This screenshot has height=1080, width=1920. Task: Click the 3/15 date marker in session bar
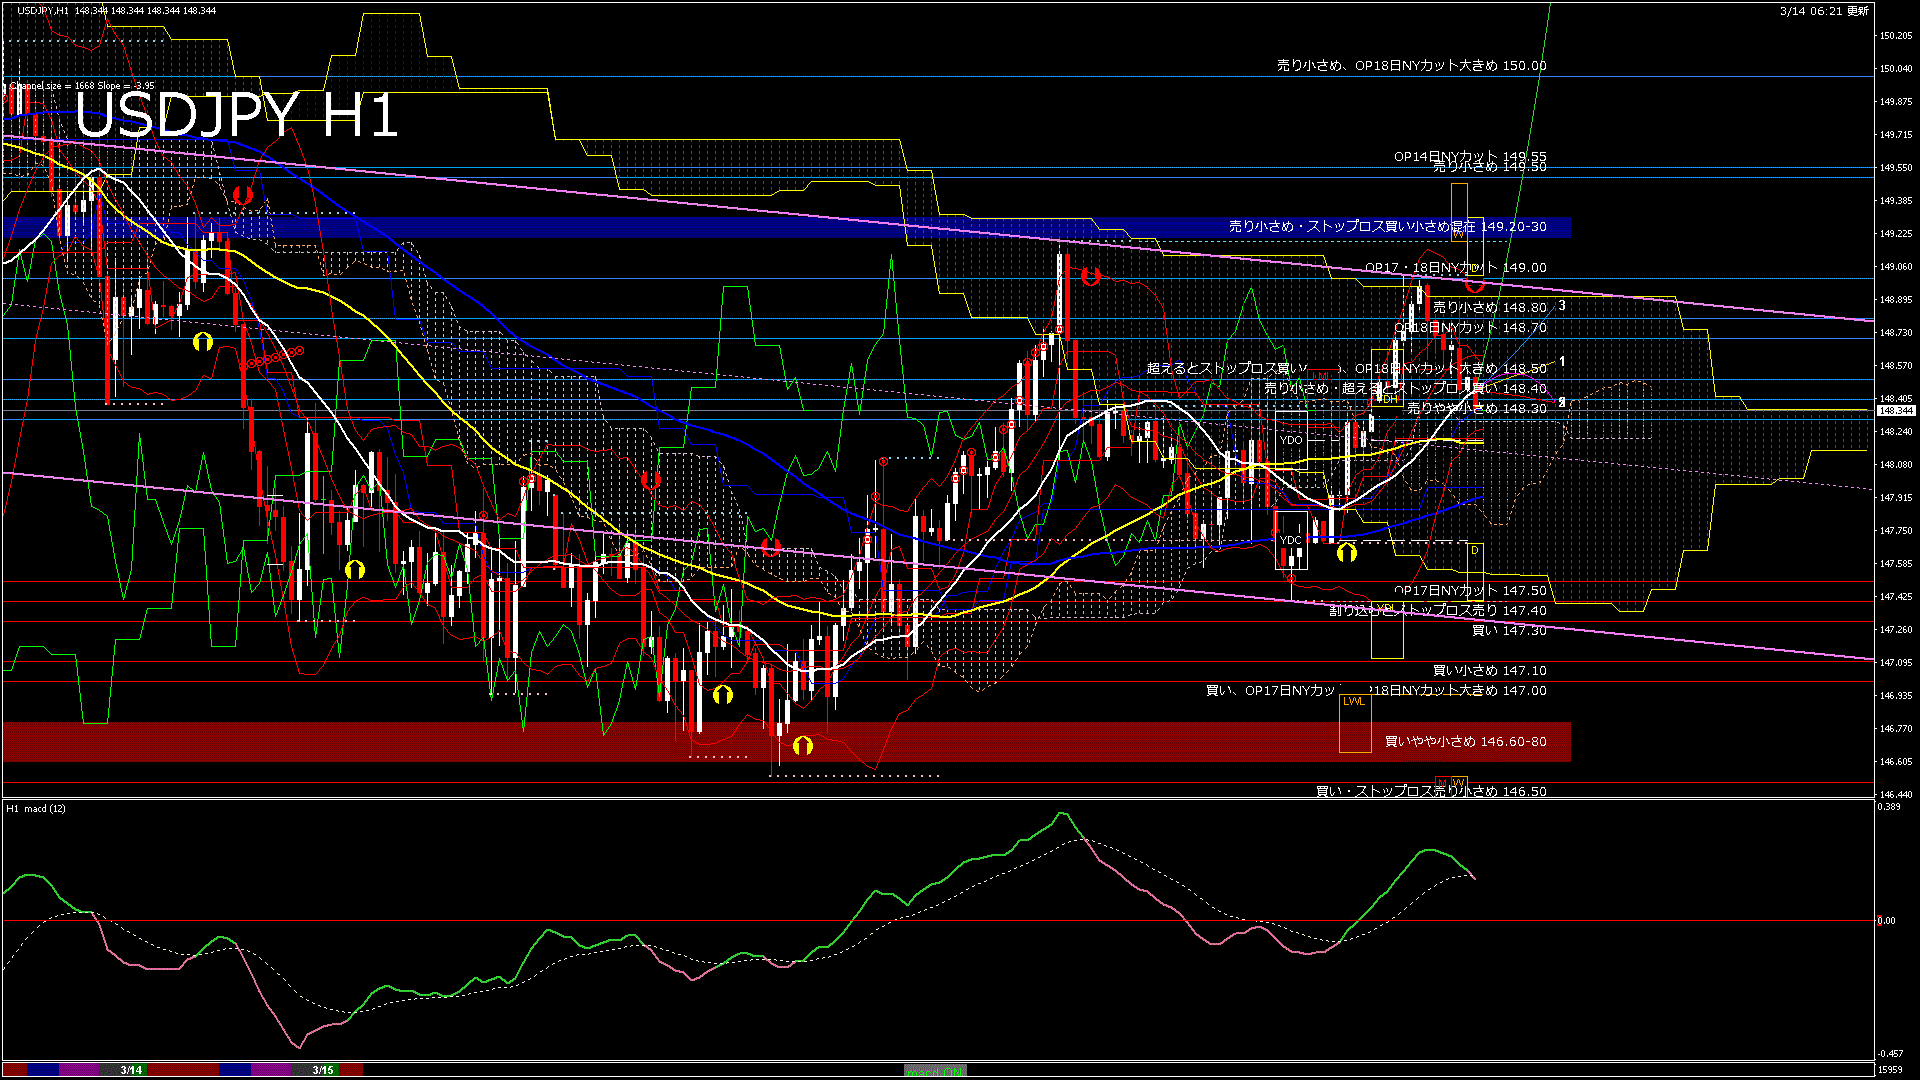[x=322, y=1070]
